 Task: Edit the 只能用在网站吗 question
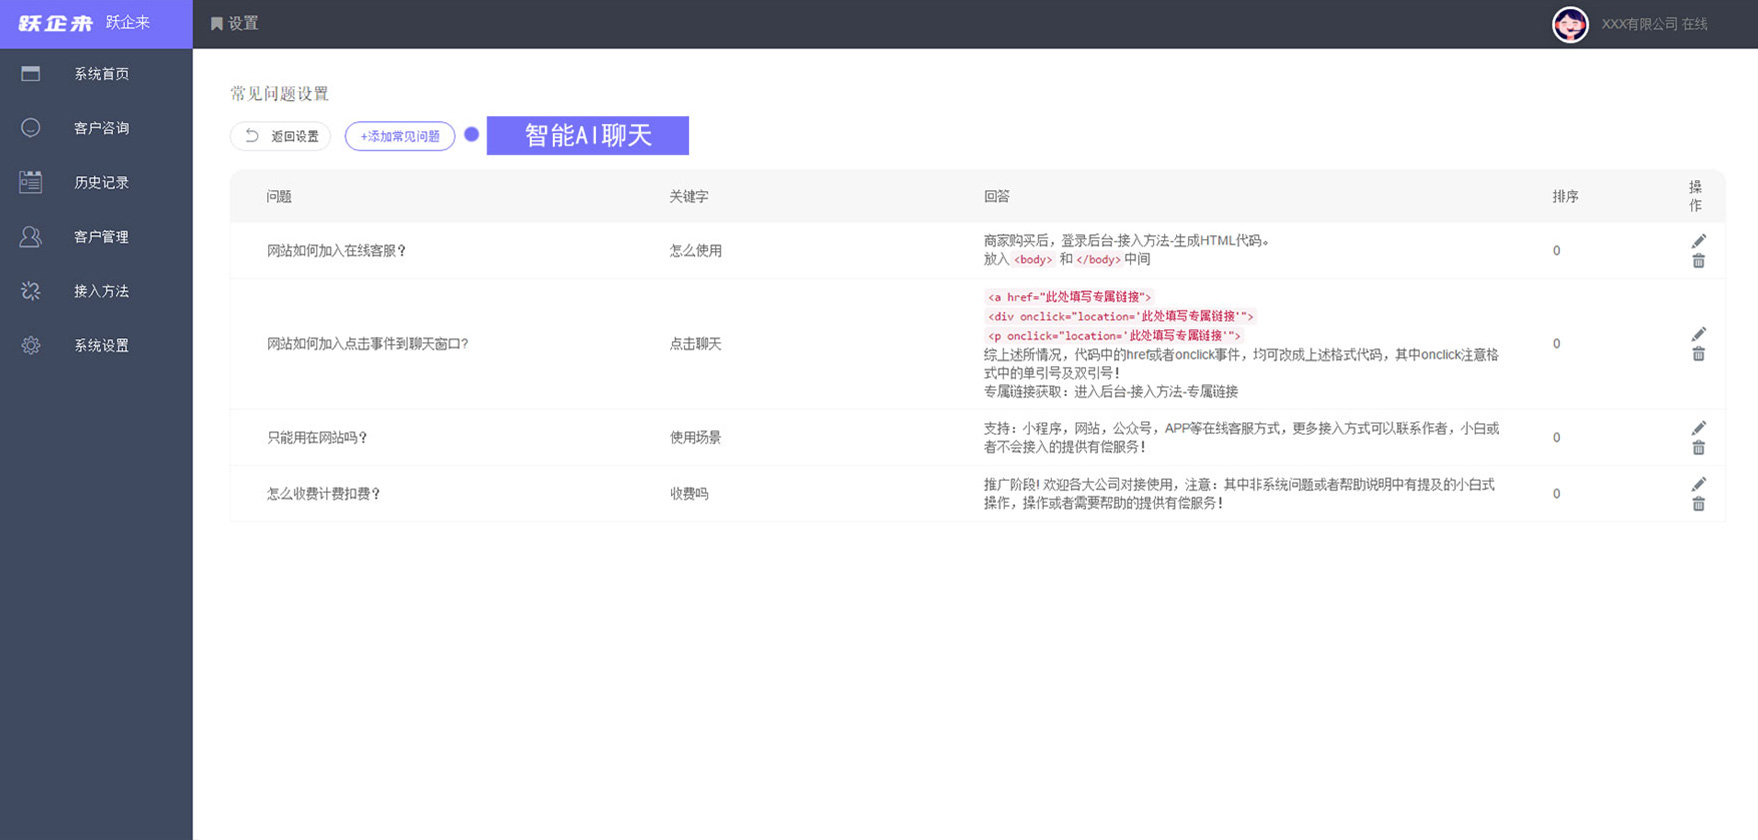coord(1698,428)
